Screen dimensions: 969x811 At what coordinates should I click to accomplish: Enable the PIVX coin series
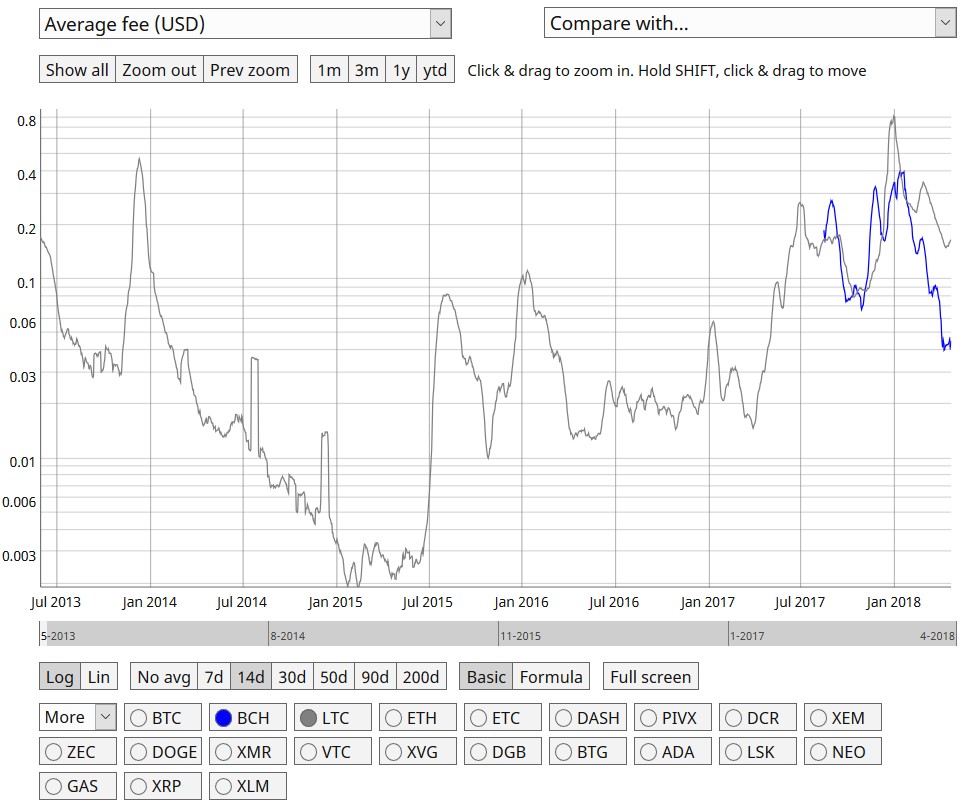tap(673, 717)
